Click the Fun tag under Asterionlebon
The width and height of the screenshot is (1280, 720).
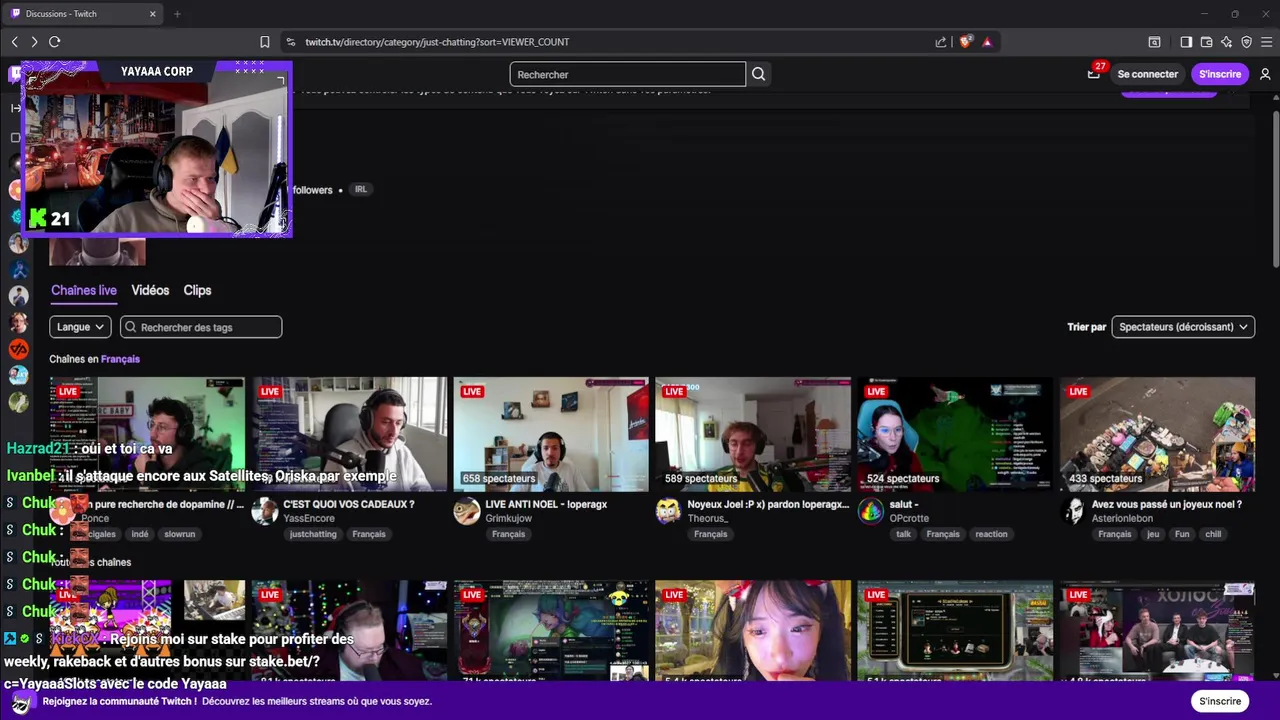(1183, 534)
